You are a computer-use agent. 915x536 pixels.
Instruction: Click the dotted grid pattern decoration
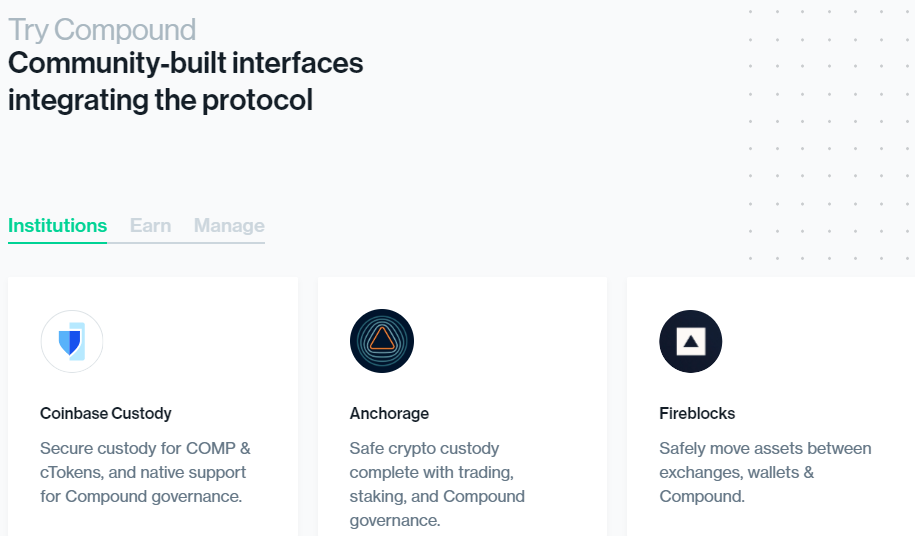click(x=830, y=130)
